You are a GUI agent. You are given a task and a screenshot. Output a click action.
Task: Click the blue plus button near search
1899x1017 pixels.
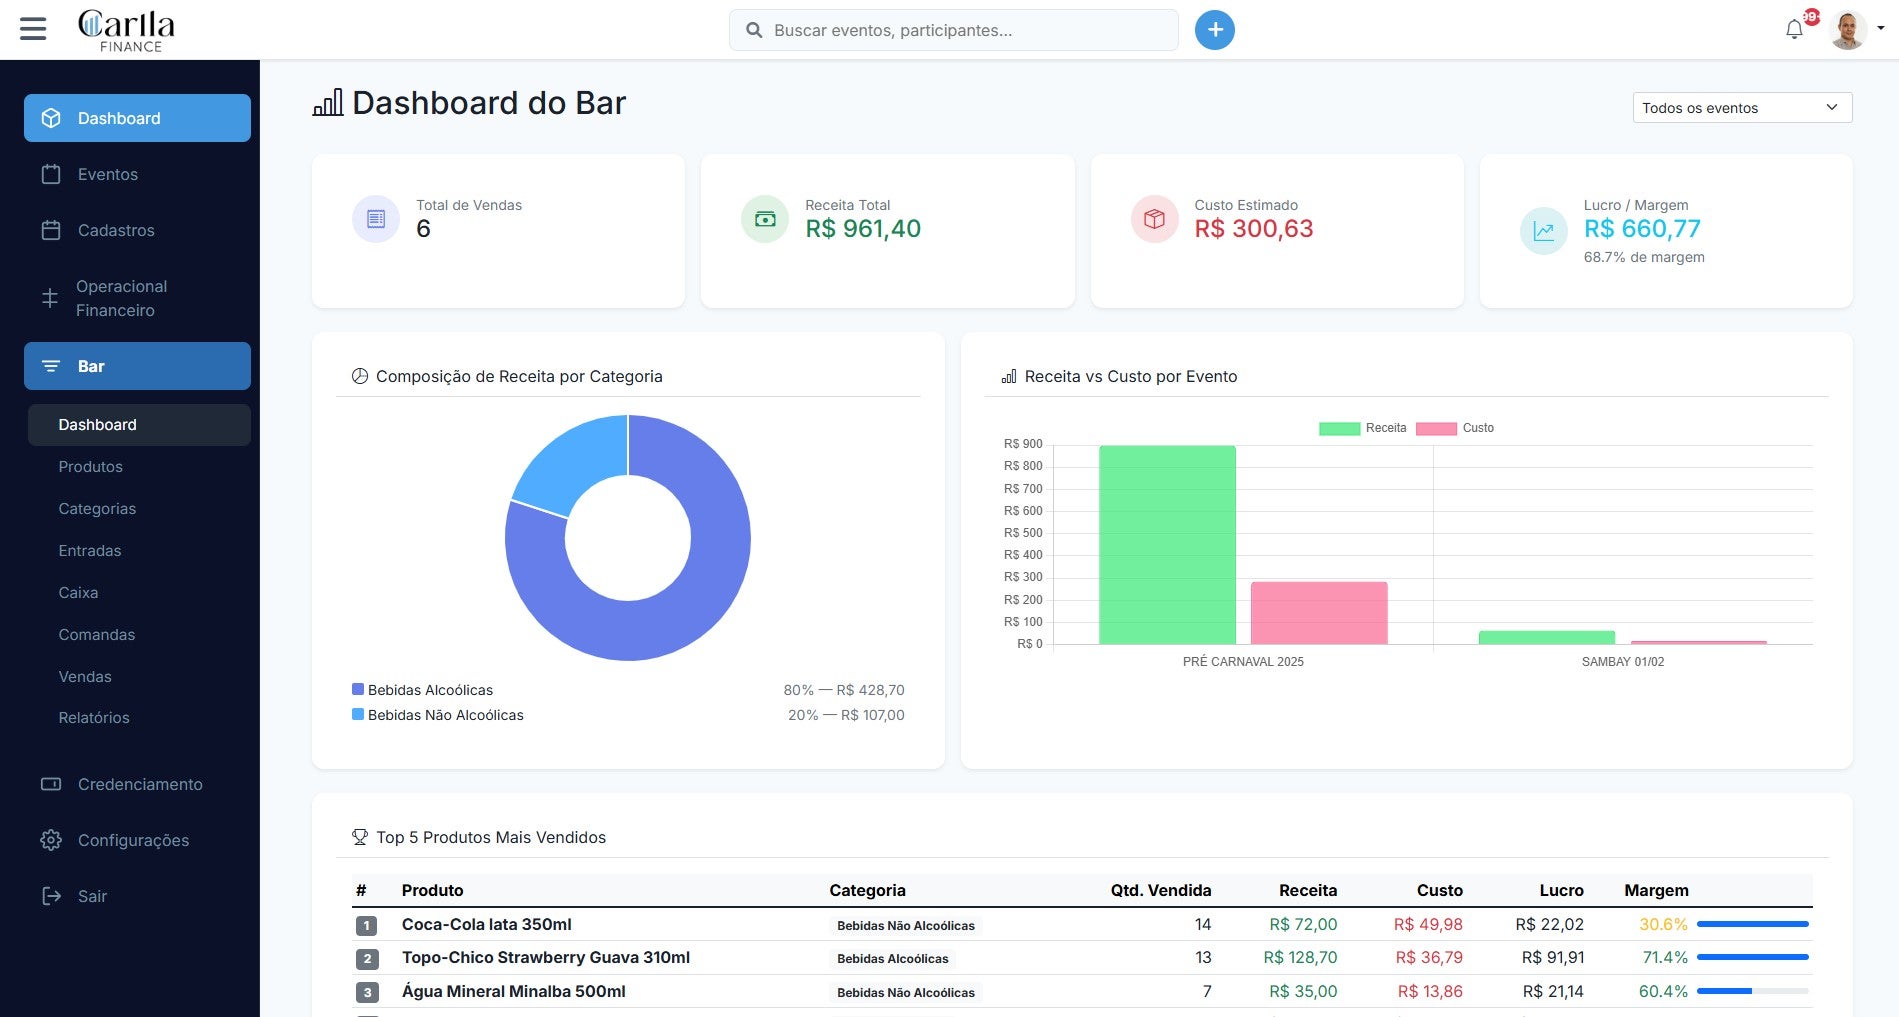pos(1214,29)
